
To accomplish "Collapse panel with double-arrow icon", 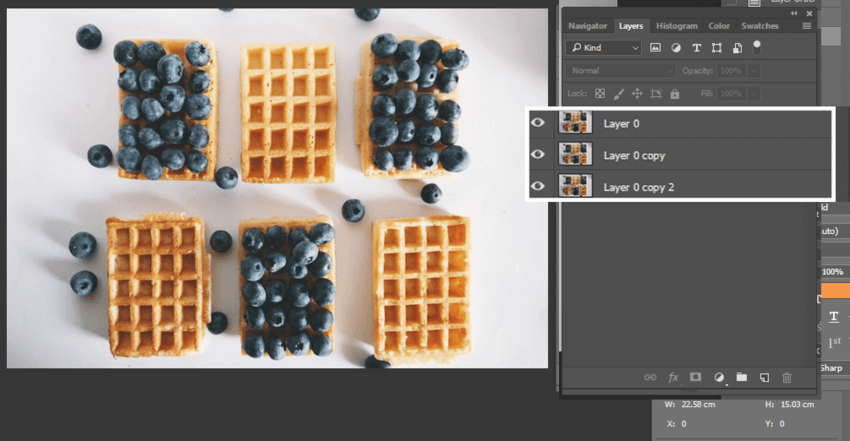I will click(794, 14).
